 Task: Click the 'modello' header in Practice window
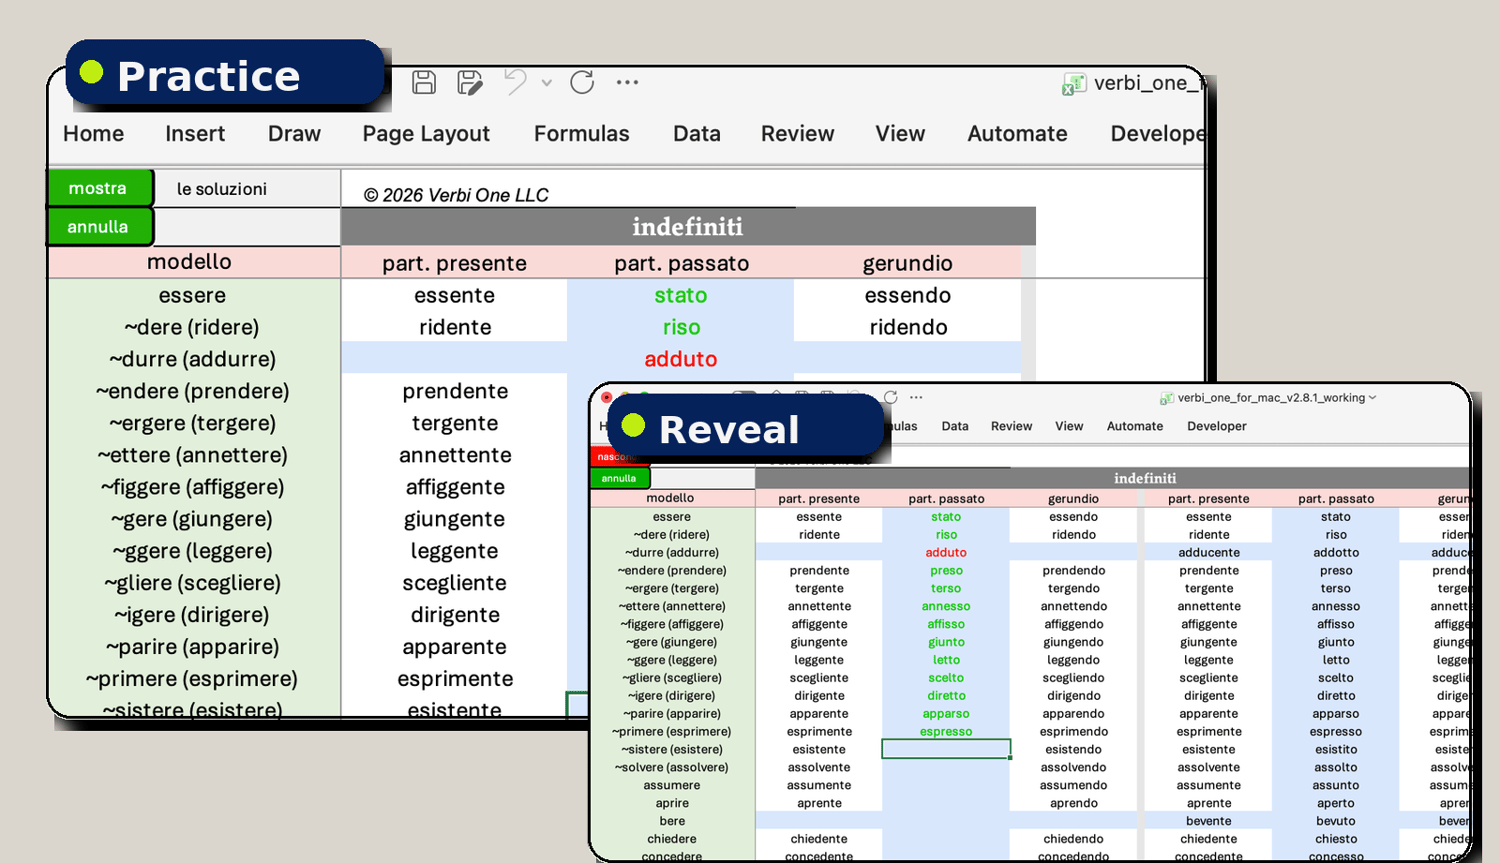(194, 262)
